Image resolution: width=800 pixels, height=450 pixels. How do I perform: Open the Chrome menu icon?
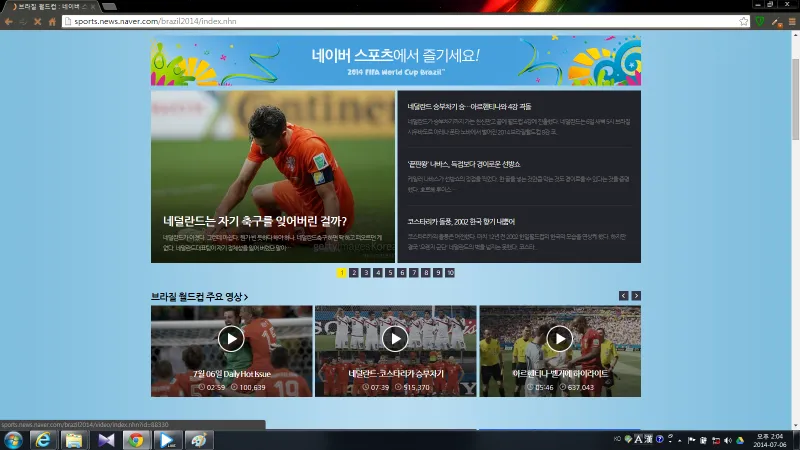[x=792, y=21]
